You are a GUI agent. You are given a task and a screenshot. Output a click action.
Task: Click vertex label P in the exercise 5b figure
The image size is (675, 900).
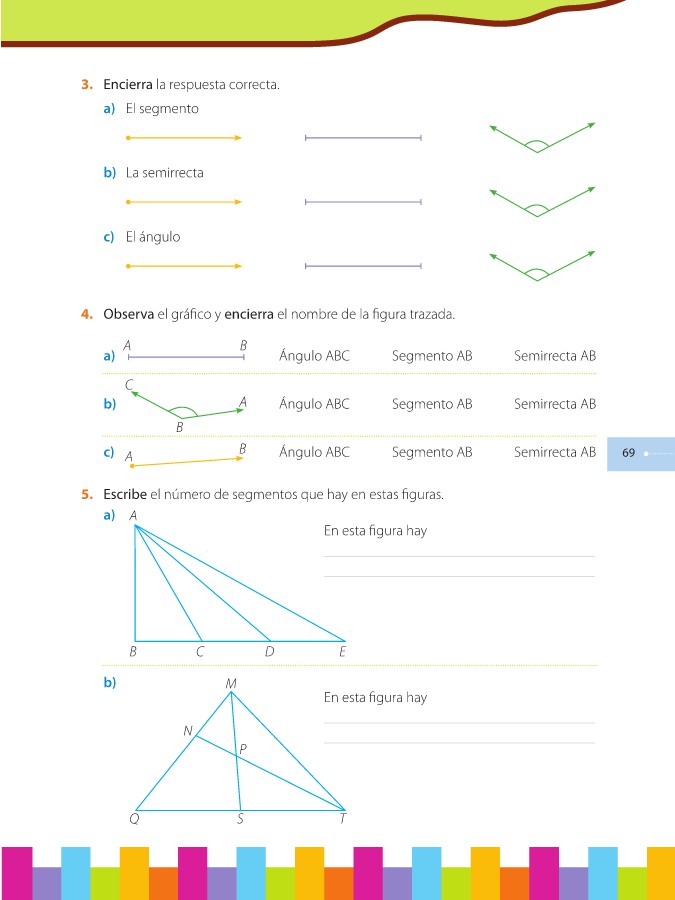coord(243,748)
